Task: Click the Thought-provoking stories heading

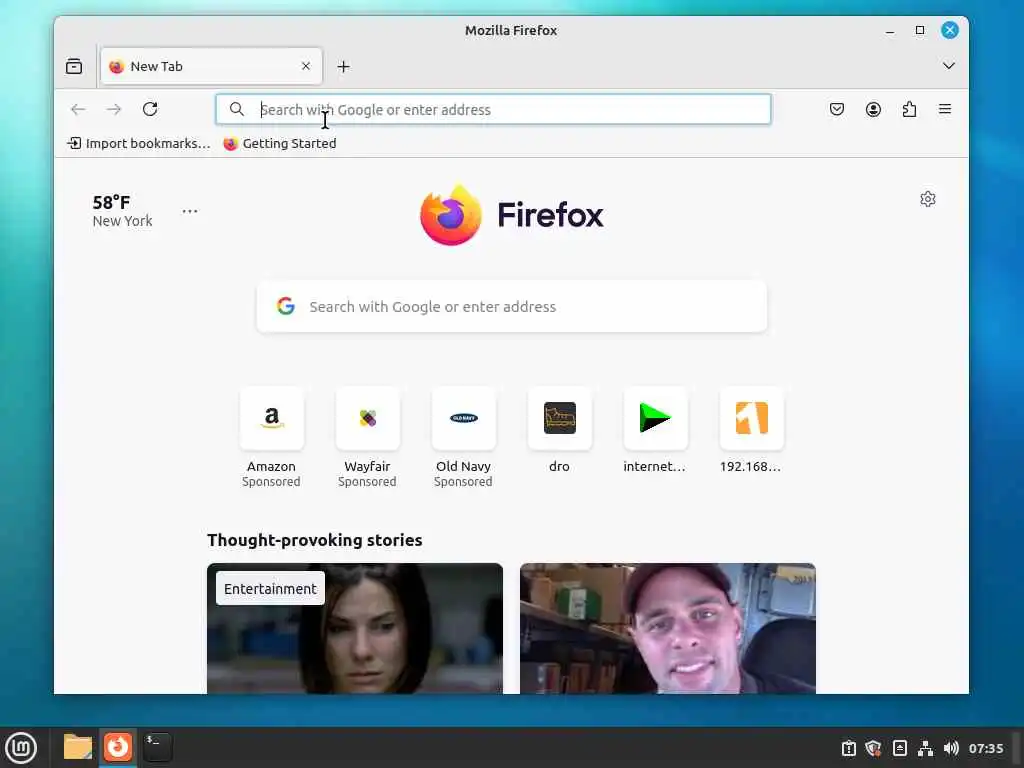Action: tap(315, 540)
